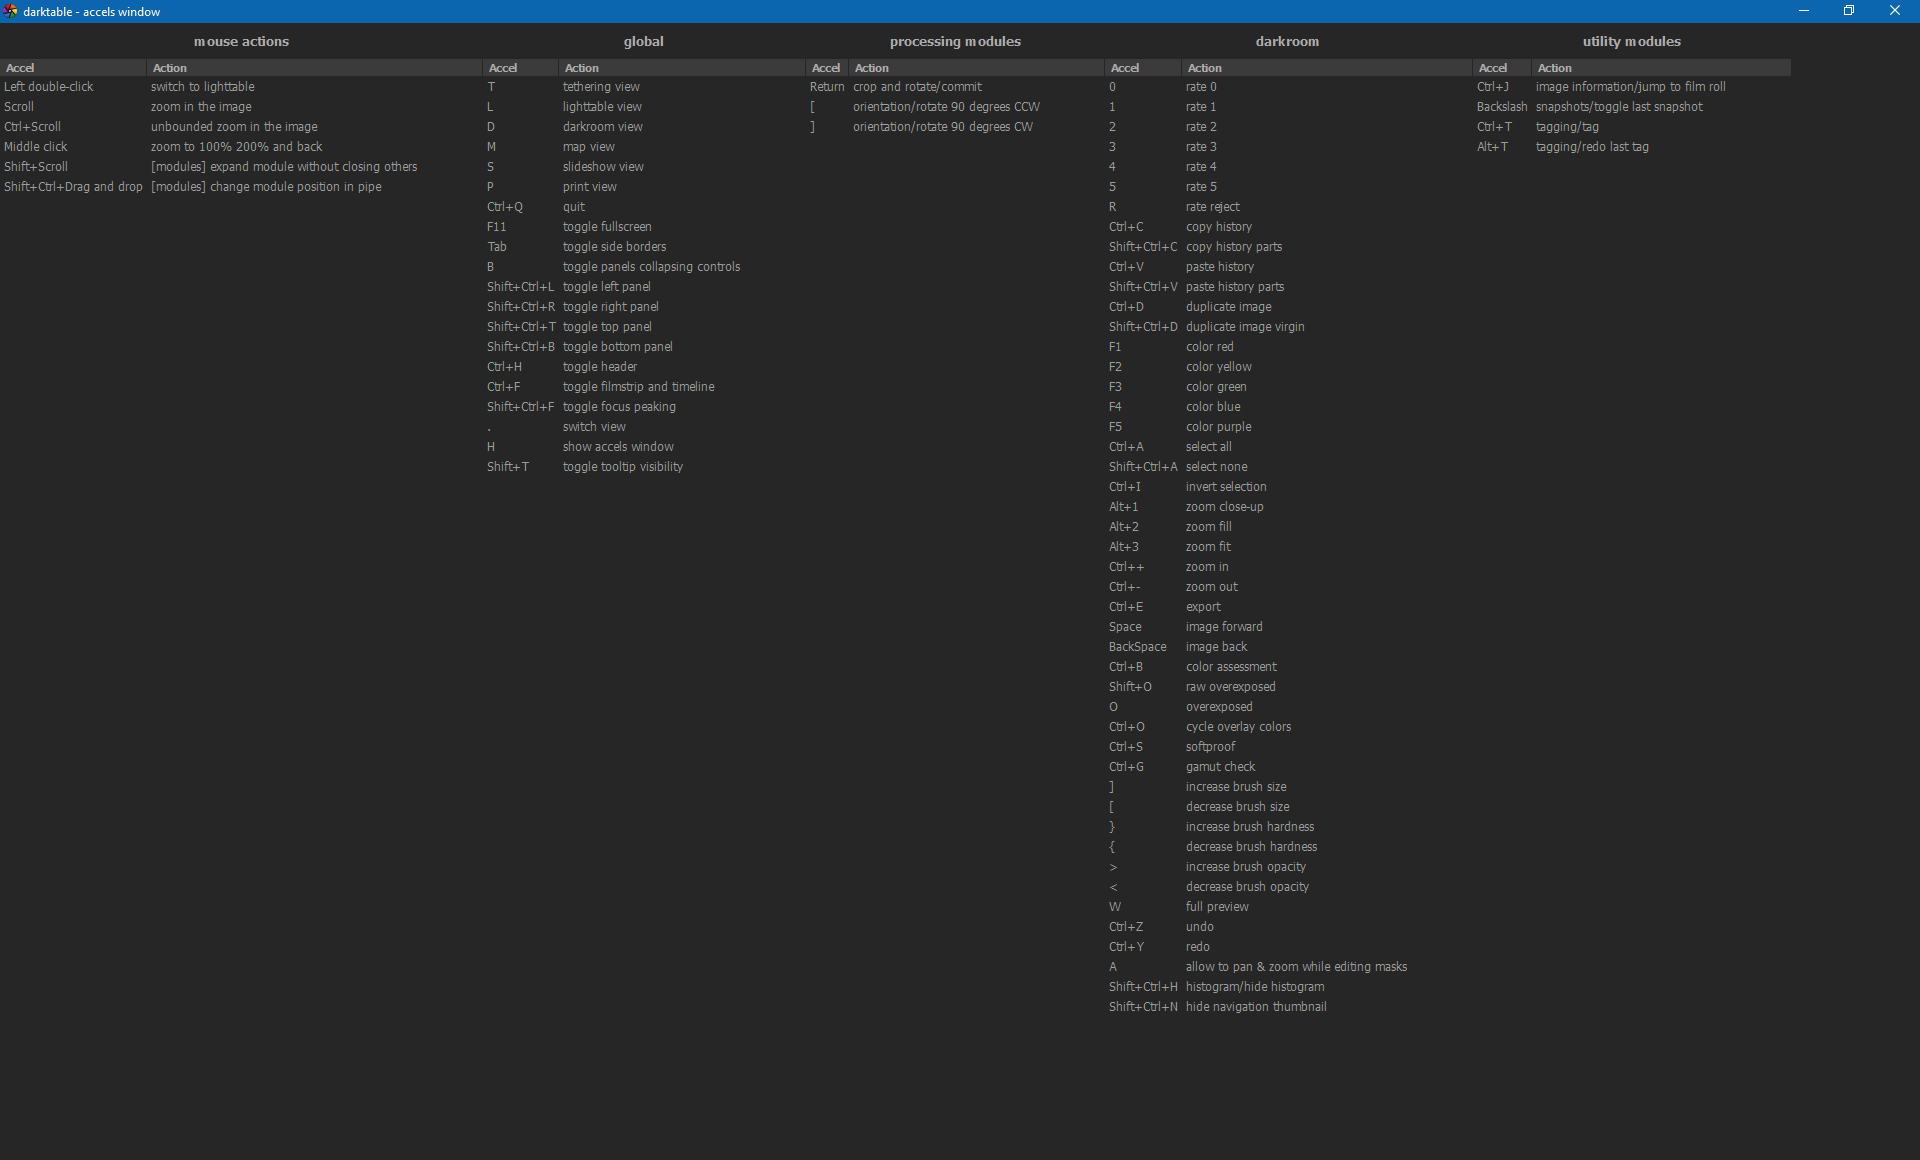This screenshot has width=1920, height=1160.
Task: Click the darktable logo in the titlebar
Action: pyautogui.click(x=10, y=11)
